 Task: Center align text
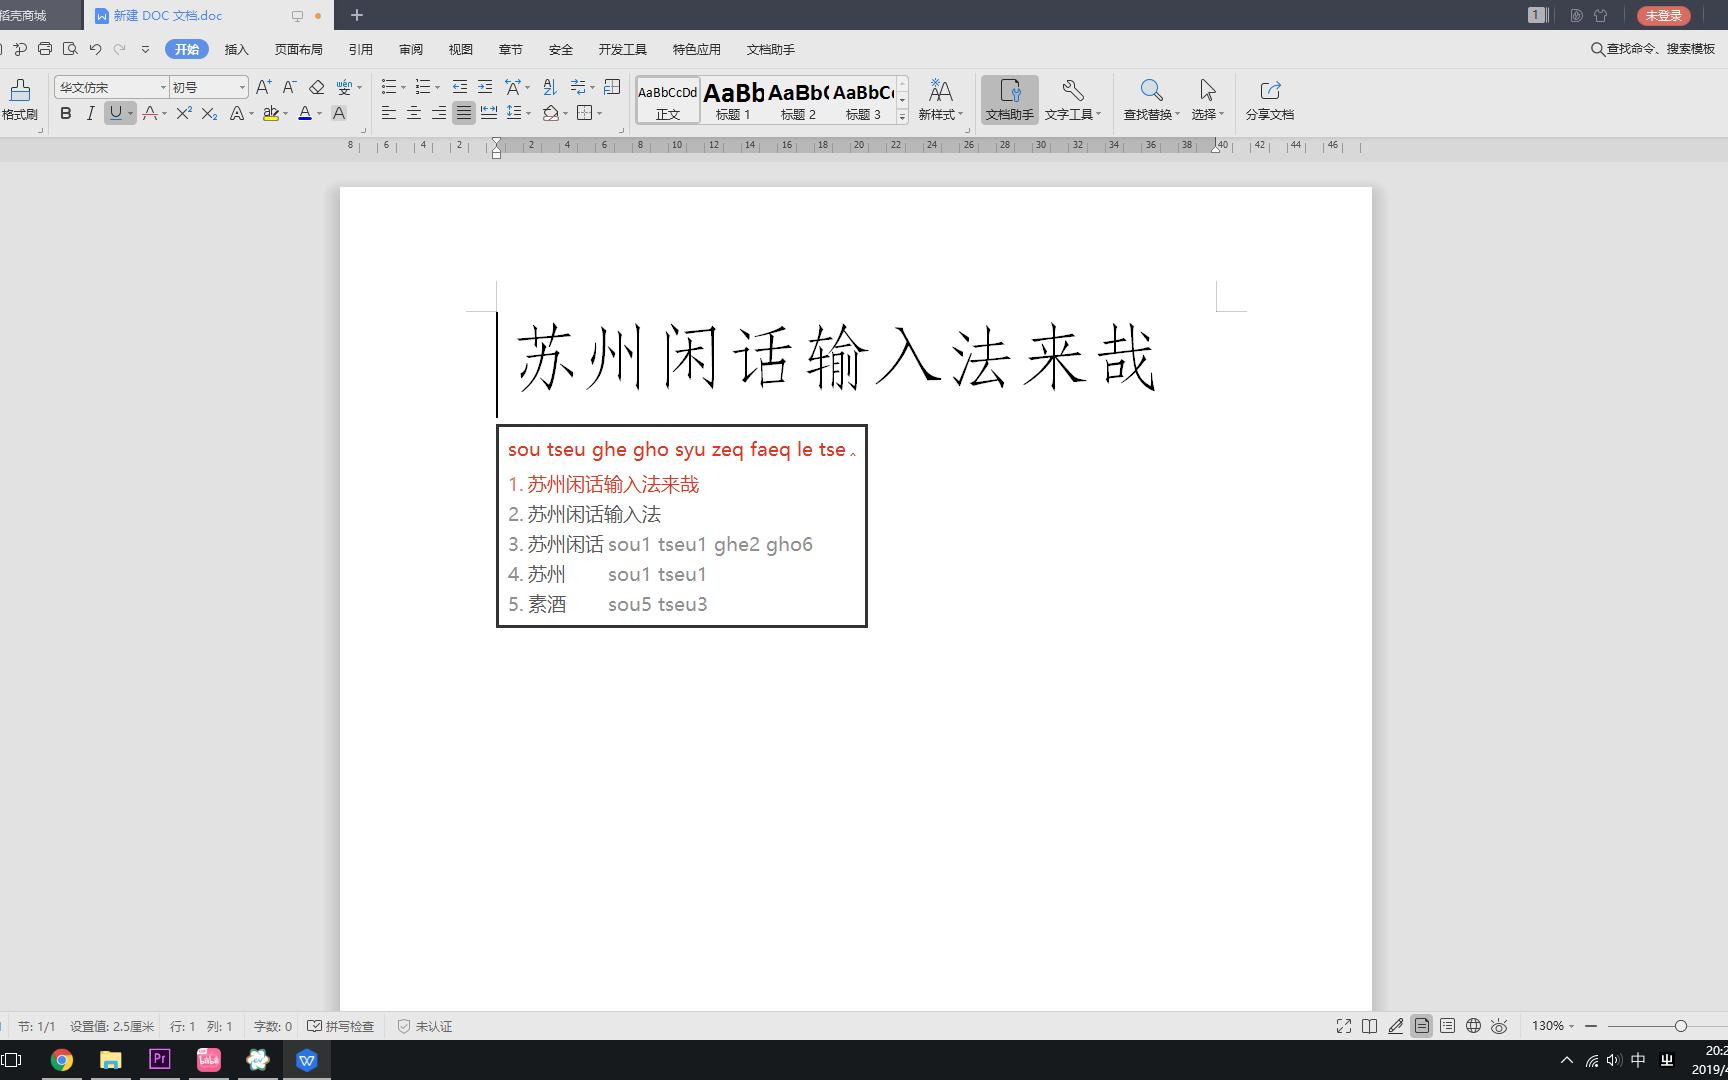[414, 113]
